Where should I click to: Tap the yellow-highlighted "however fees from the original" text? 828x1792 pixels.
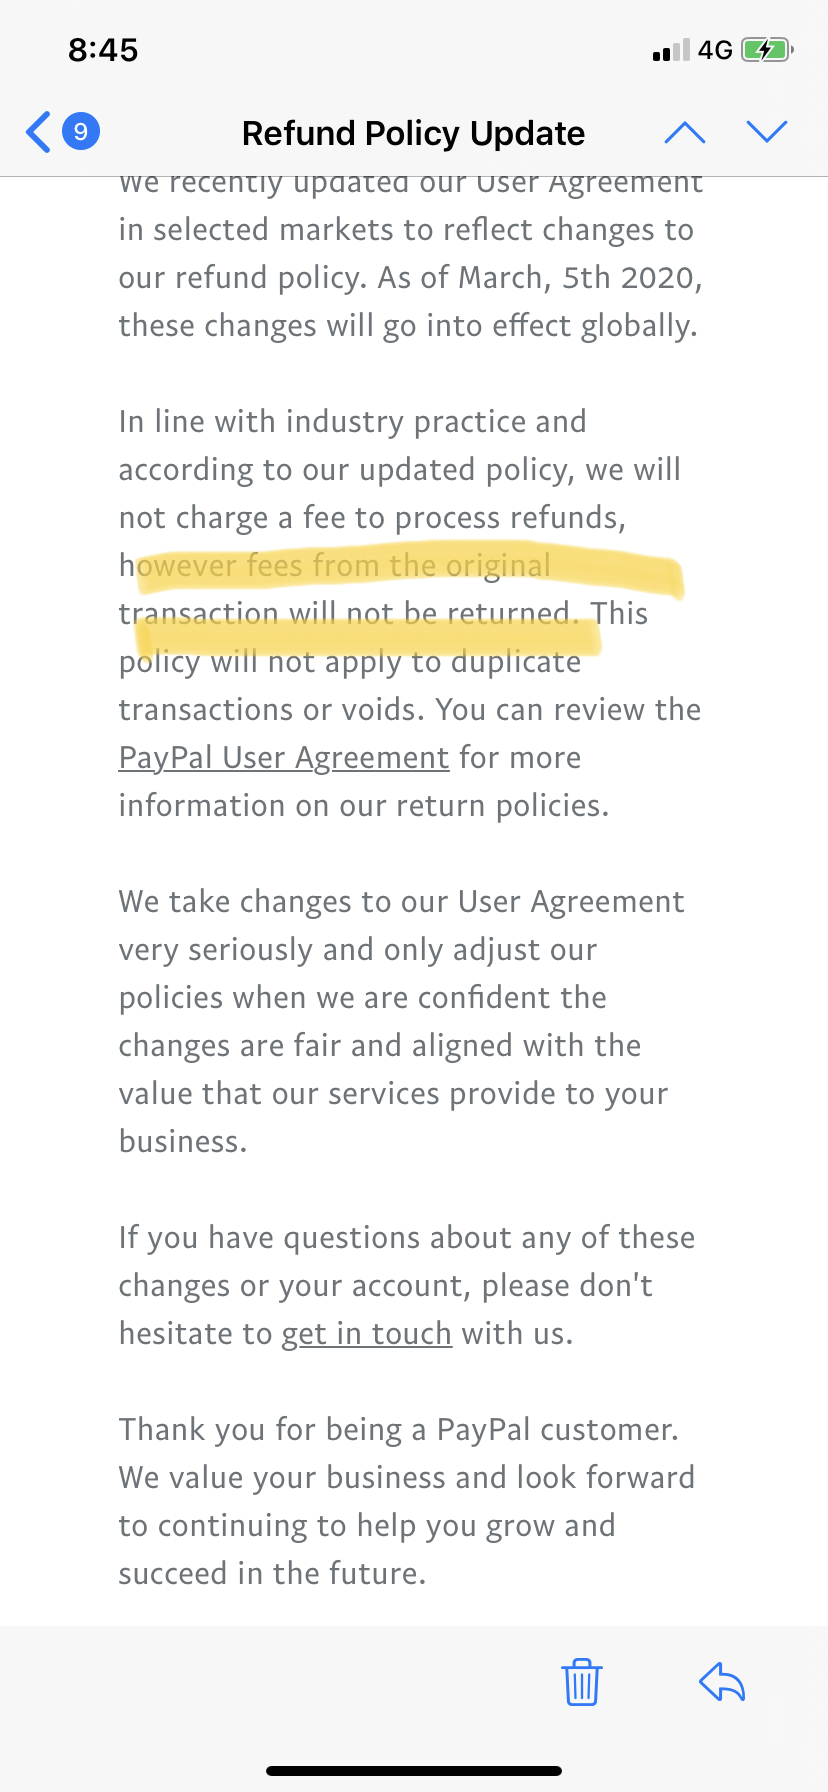click(x=335, y=566)
